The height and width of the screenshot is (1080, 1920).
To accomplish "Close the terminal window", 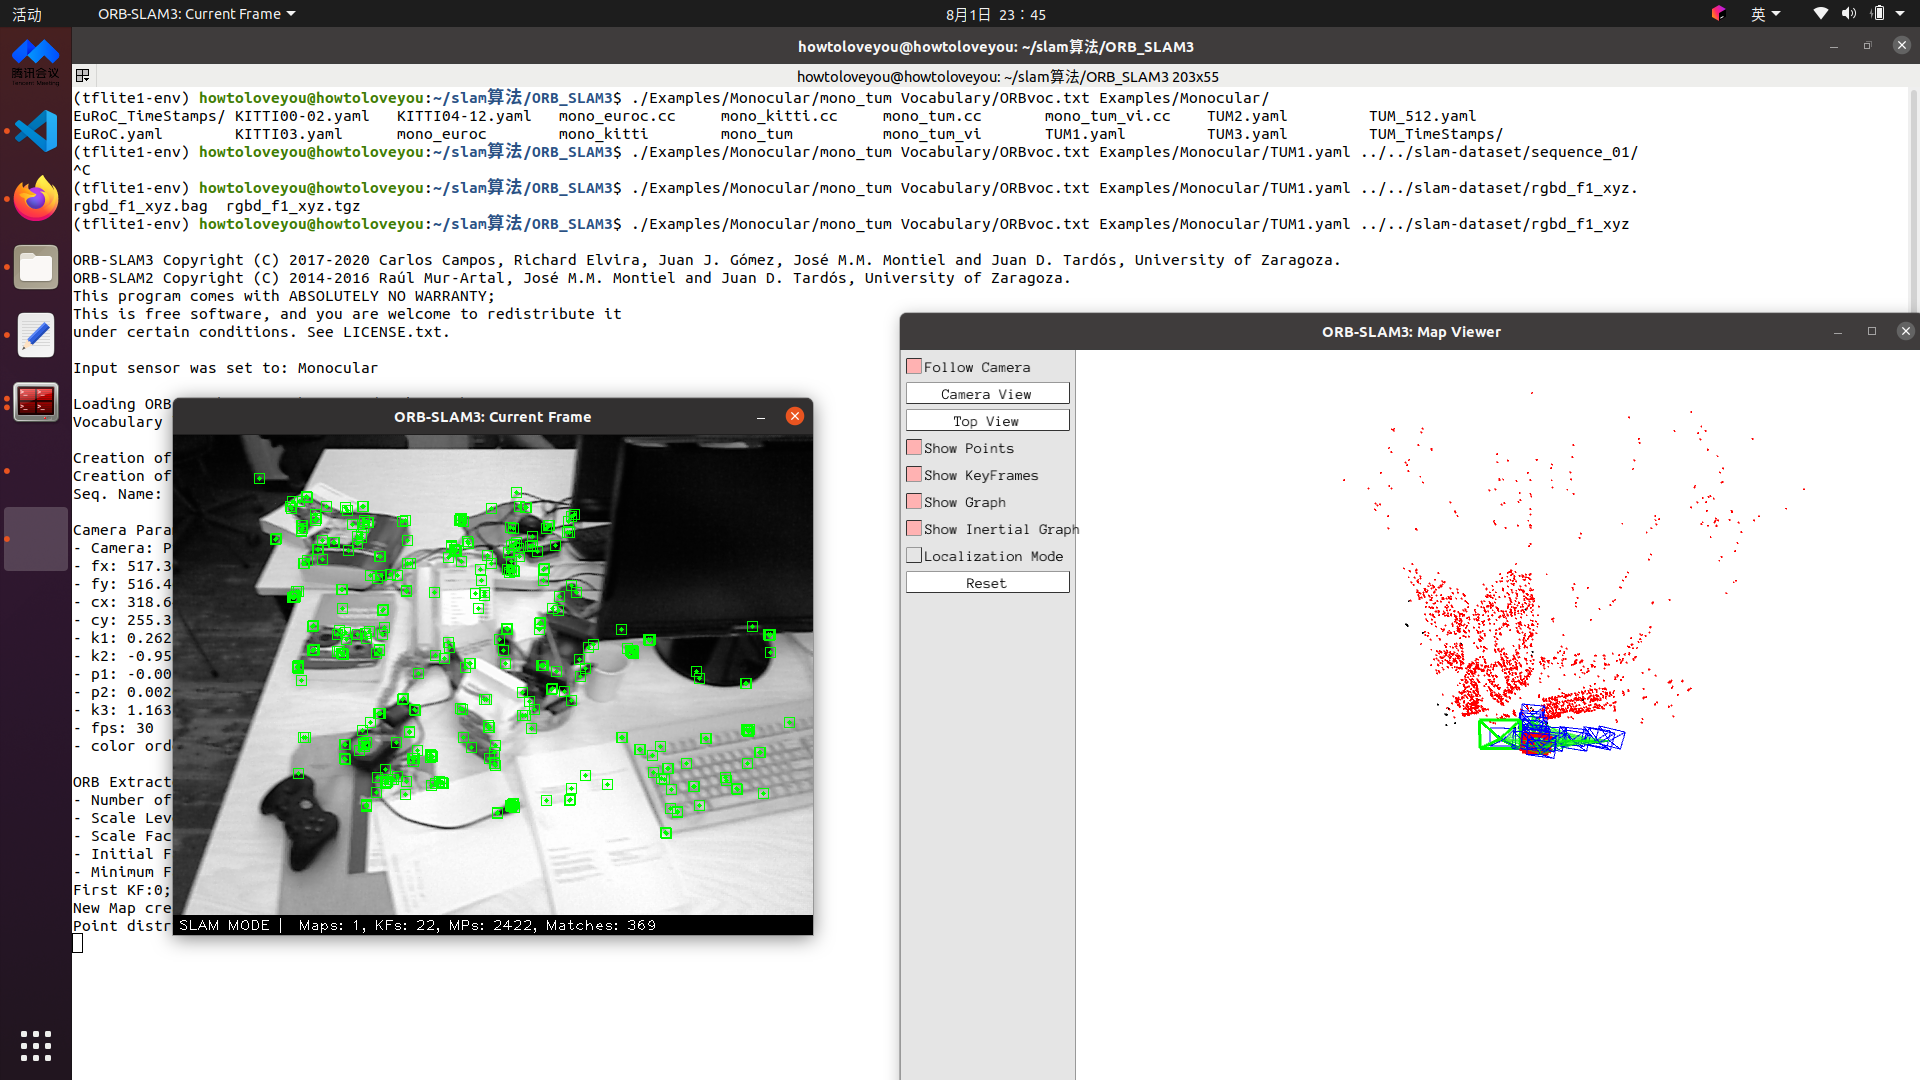I will point(1902,45).
